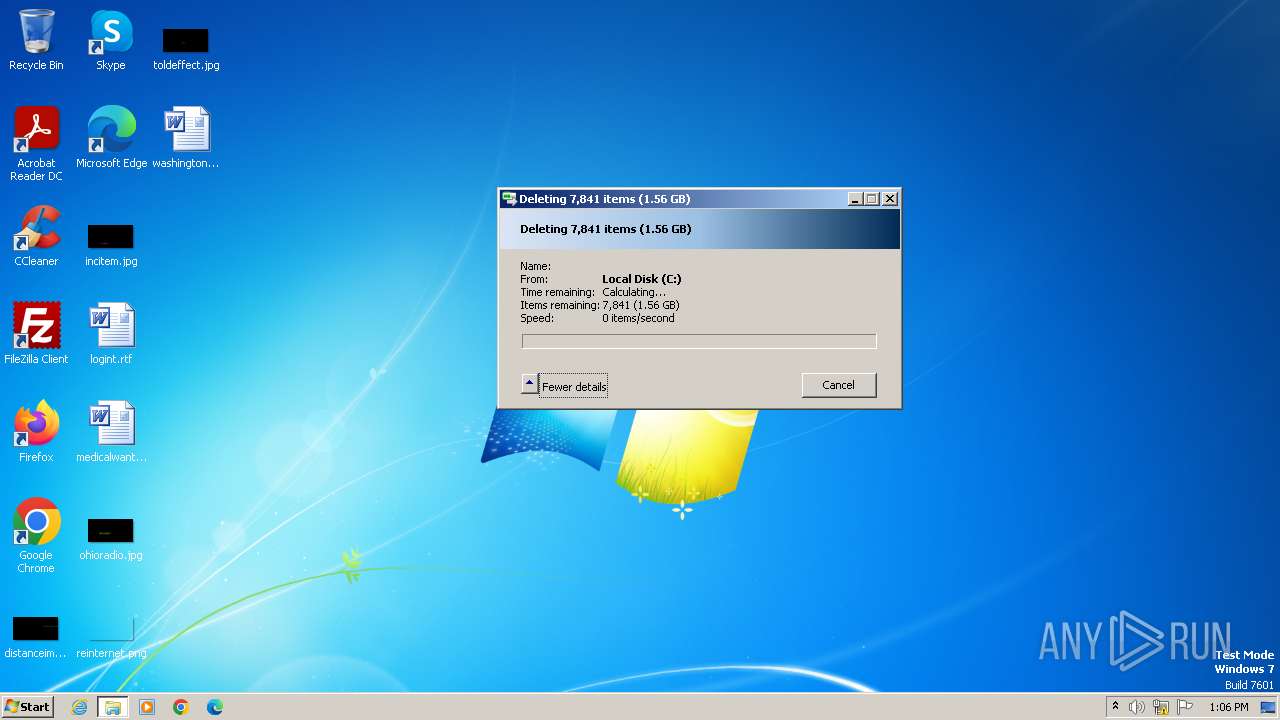Click the 'Deleting 7,841 items' header text

(605, 229)
